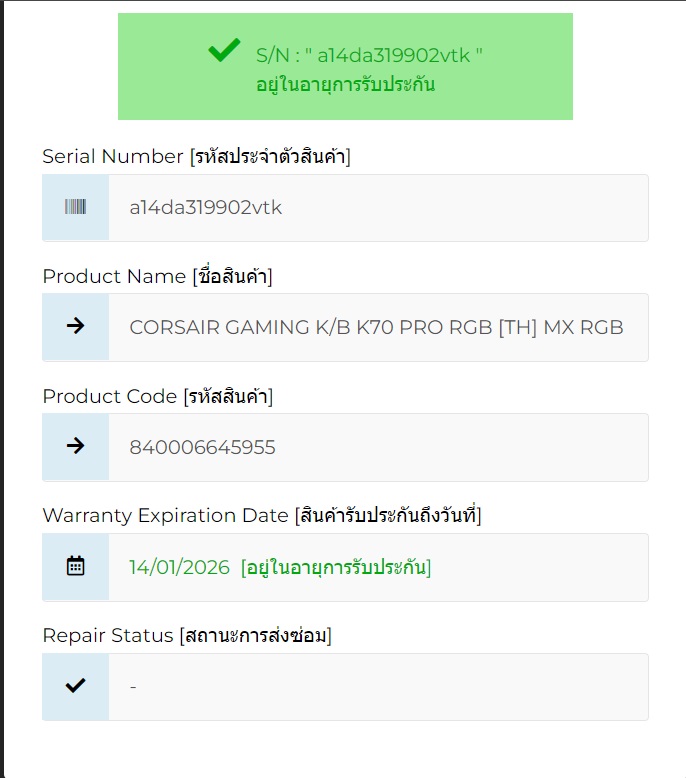This screenshot has width=686, height=778.
Task: Click the calendar icon for warranty expiration
Action: pyautogui.click(x=75, y=566)
